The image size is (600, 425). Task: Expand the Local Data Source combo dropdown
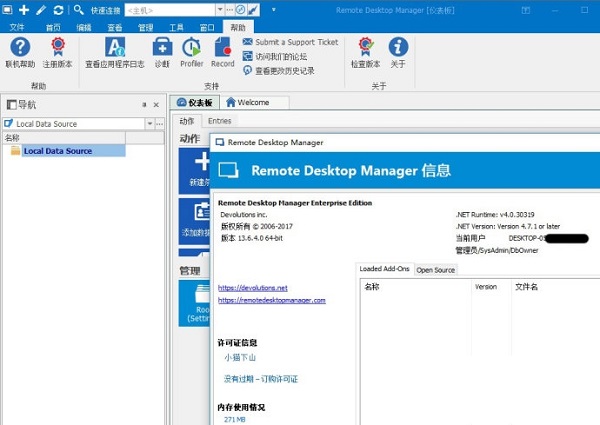click(x=150, y=124)
